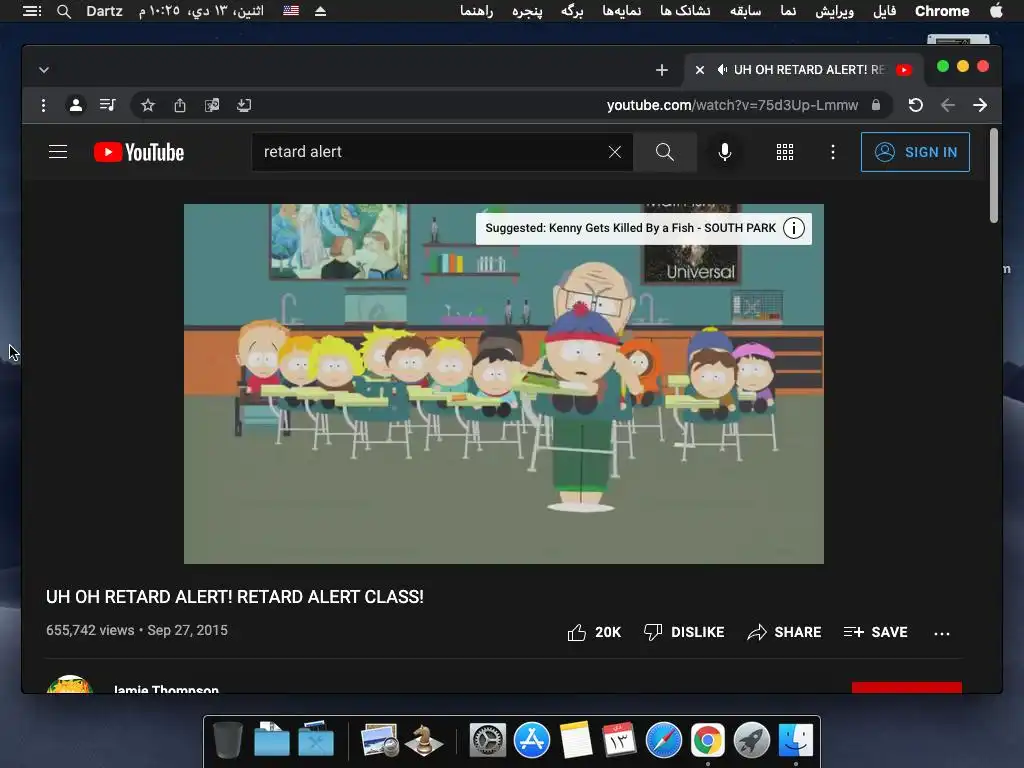Open the برگه menu

tap(571, 11)
